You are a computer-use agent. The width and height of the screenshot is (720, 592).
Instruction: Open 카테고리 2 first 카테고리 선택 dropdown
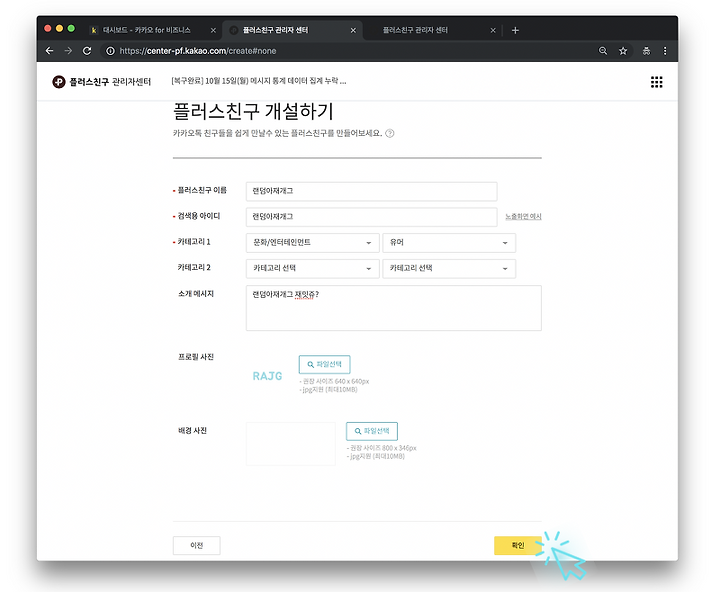313,268
